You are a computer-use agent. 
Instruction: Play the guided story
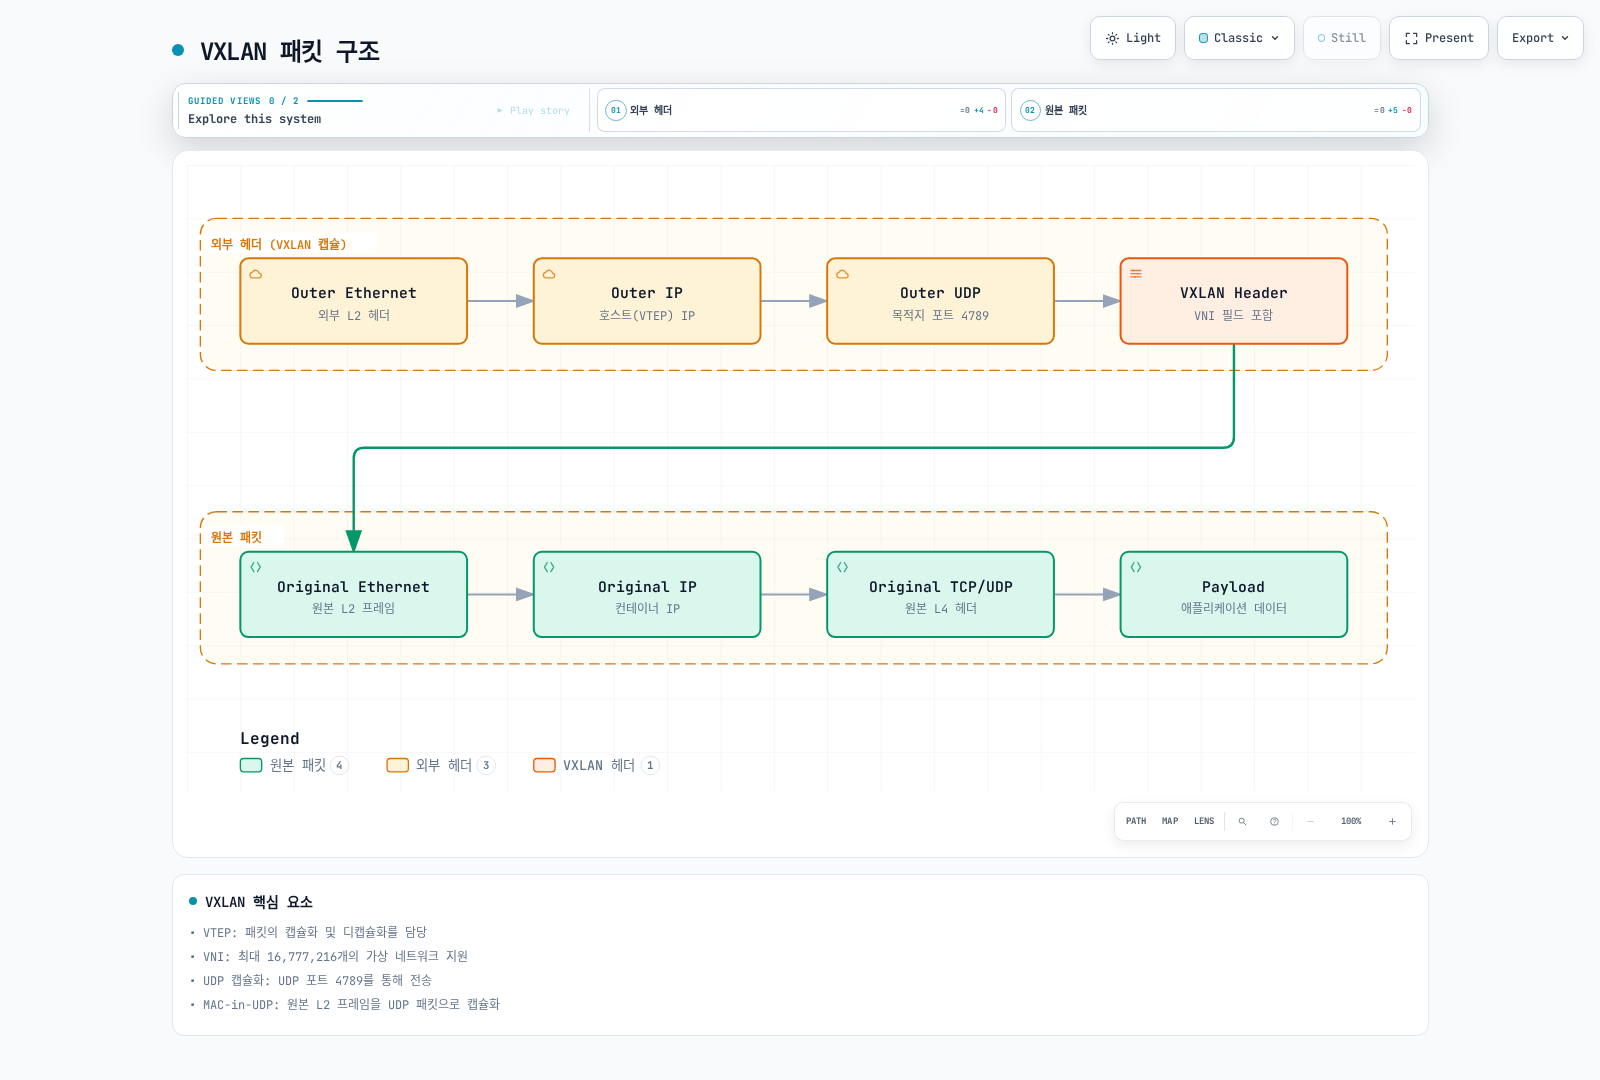point(533,110)
